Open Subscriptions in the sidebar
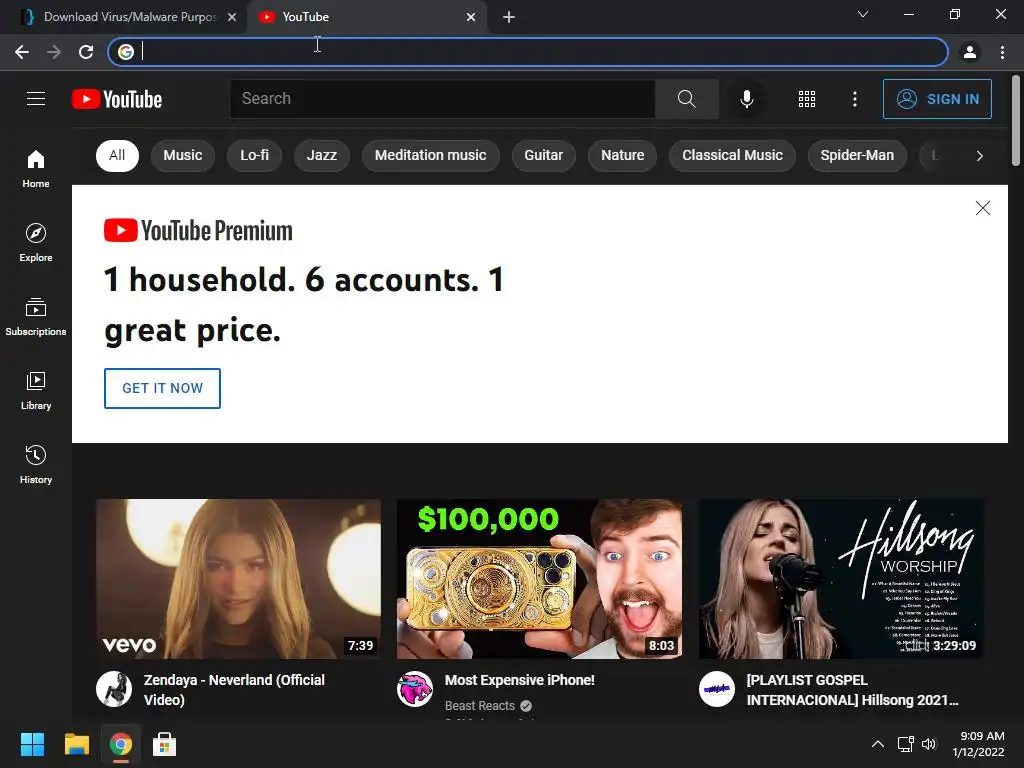 coord(36,317)
